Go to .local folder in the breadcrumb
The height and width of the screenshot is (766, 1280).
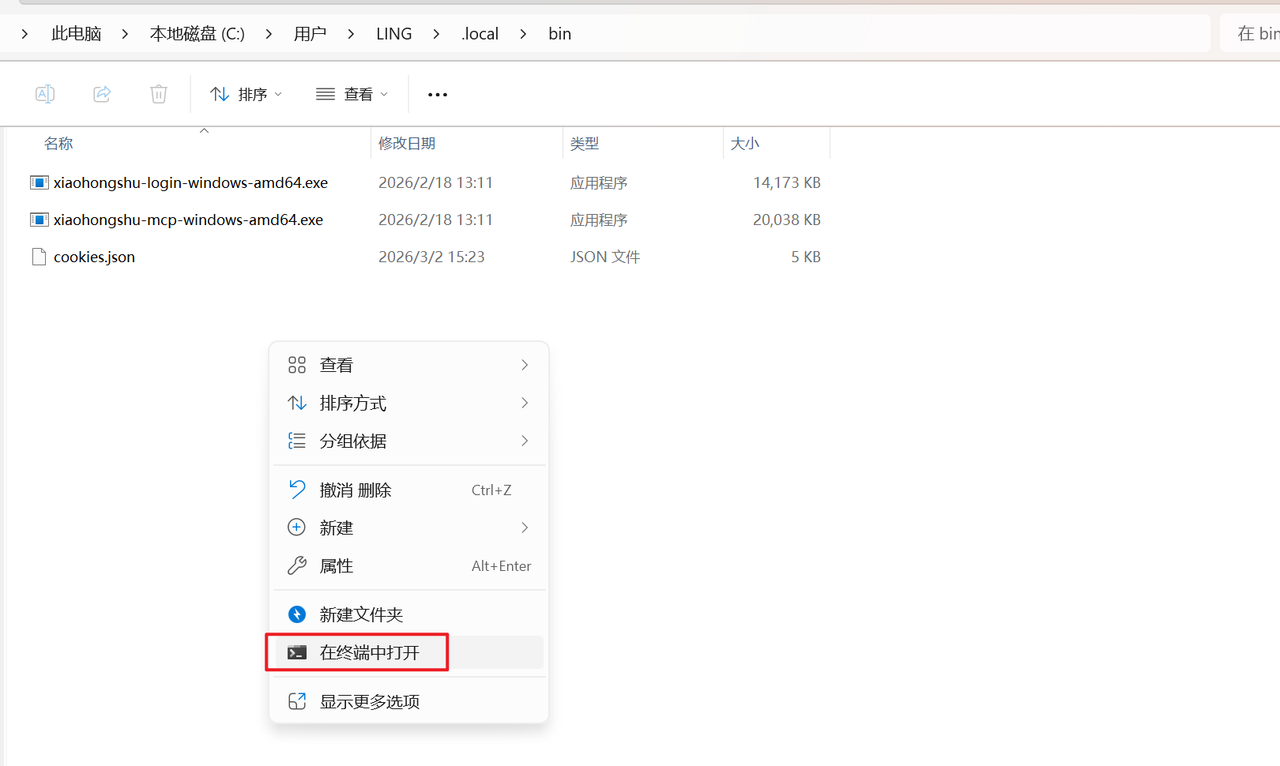point(480,34)
